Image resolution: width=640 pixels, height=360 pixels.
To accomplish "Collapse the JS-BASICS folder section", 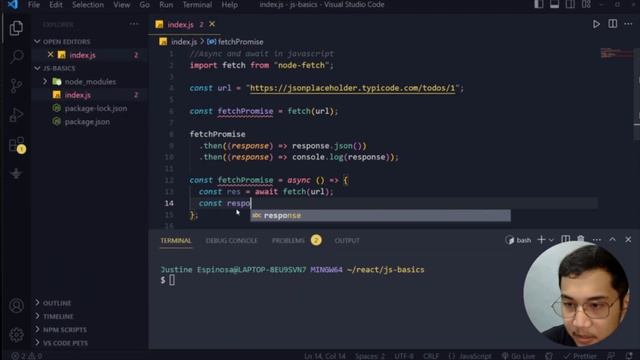I will tap(37, 68).
